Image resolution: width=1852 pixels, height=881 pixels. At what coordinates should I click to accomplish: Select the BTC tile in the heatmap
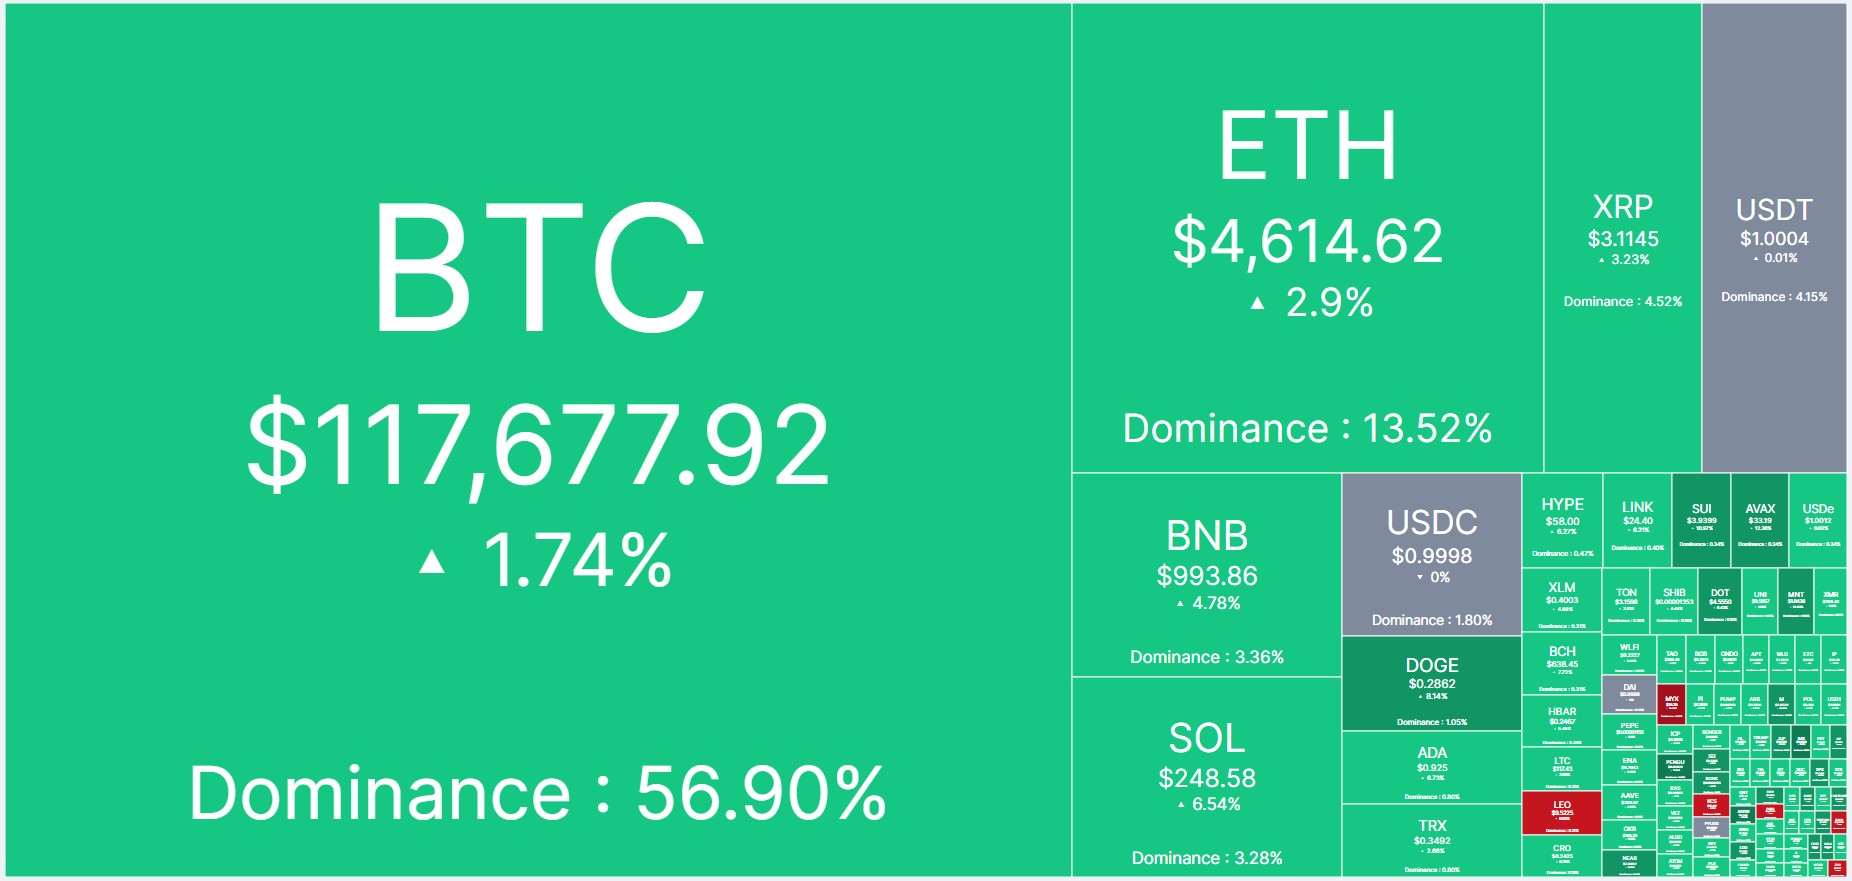[538, 440]
